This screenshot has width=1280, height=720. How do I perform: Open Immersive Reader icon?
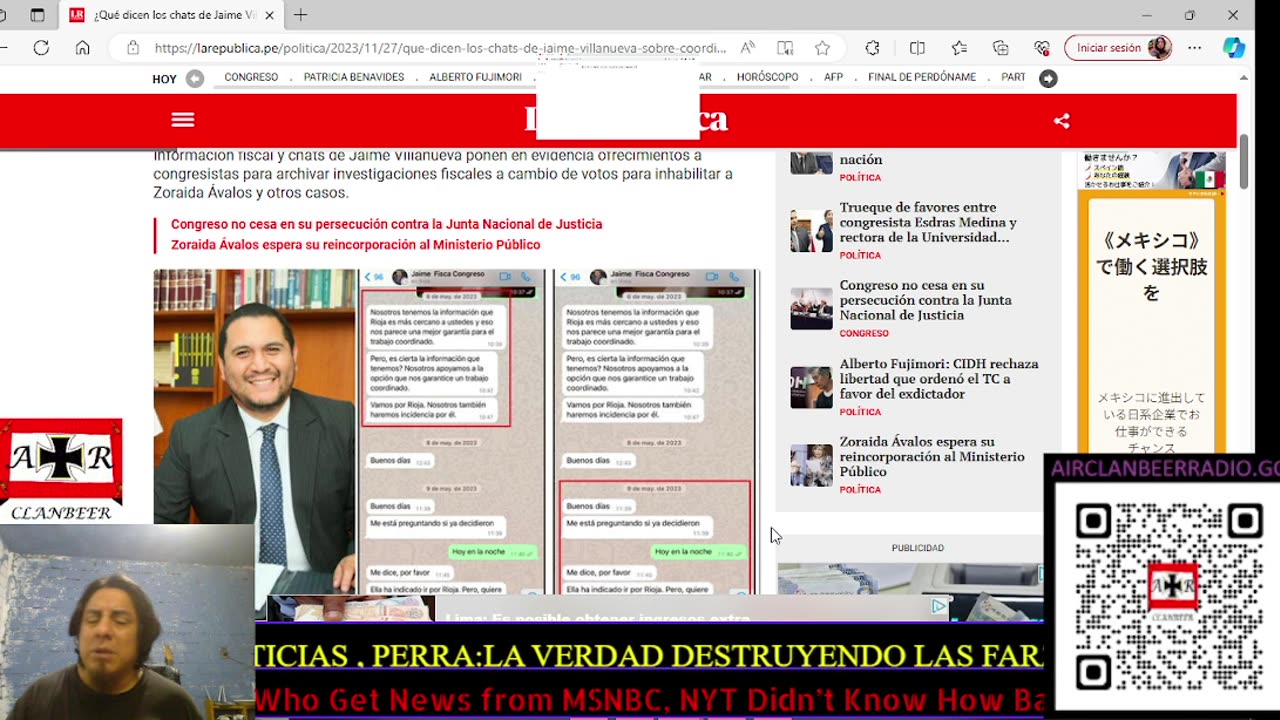coord(785,48)
